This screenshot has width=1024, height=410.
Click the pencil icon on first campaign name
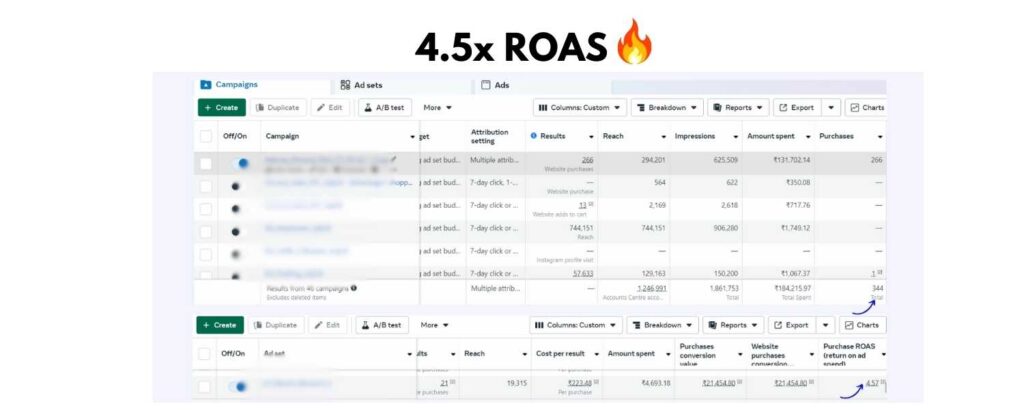(393, 159)
